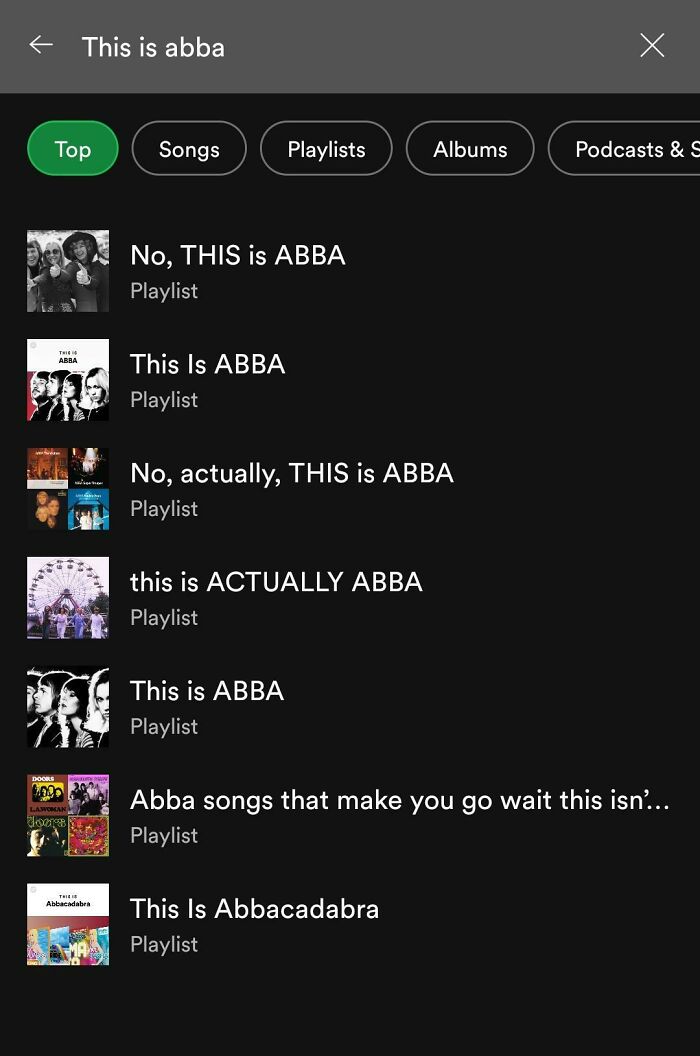Click the ferris wheel playlist cover image

[x=67, y=597]
